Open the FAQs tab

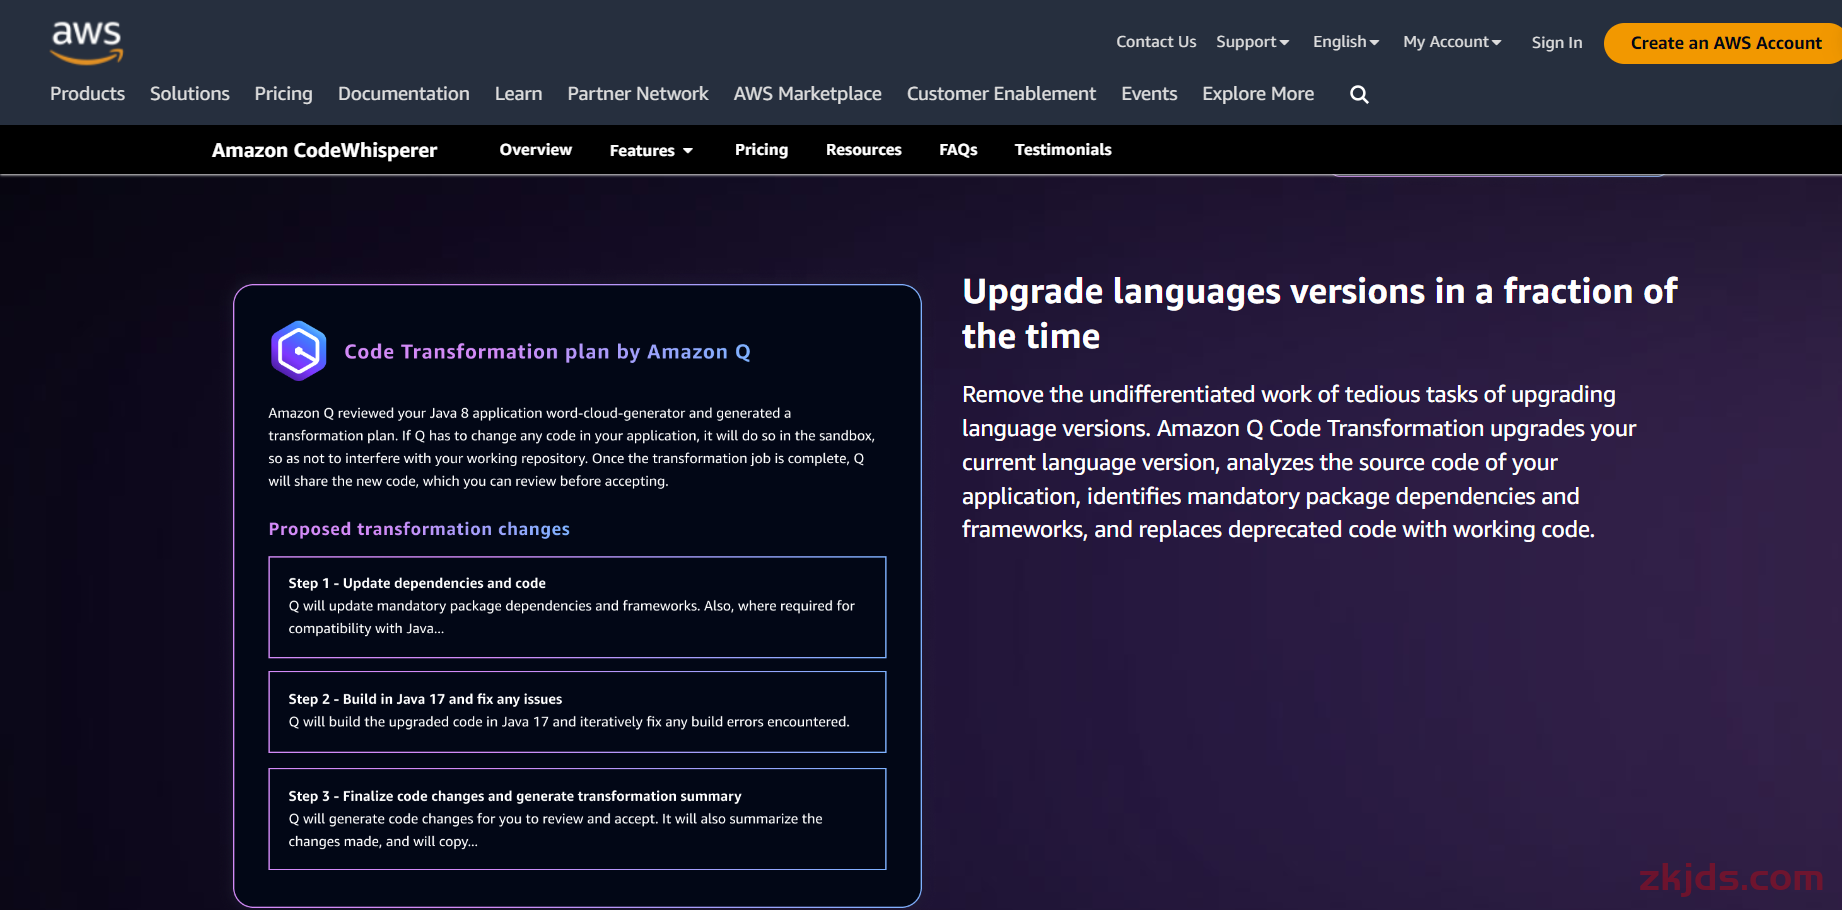point(958,150)
